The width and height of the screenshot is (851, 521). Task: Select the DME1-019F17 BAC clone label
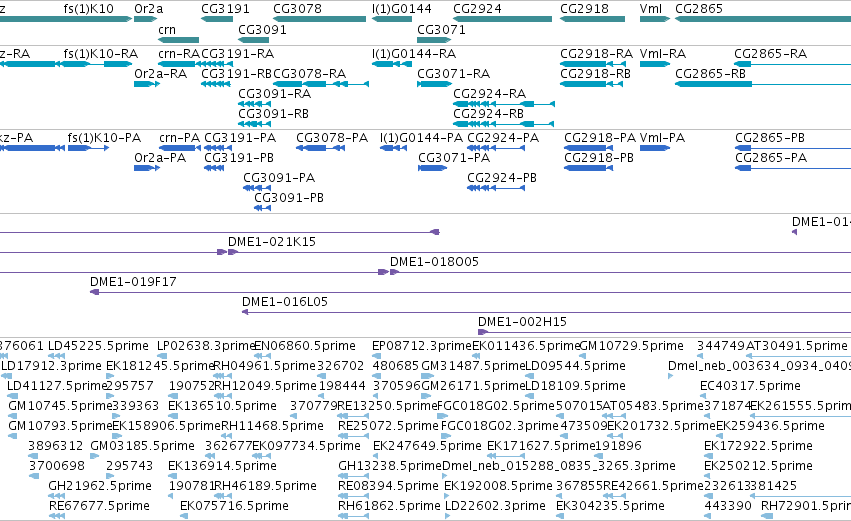134,282
